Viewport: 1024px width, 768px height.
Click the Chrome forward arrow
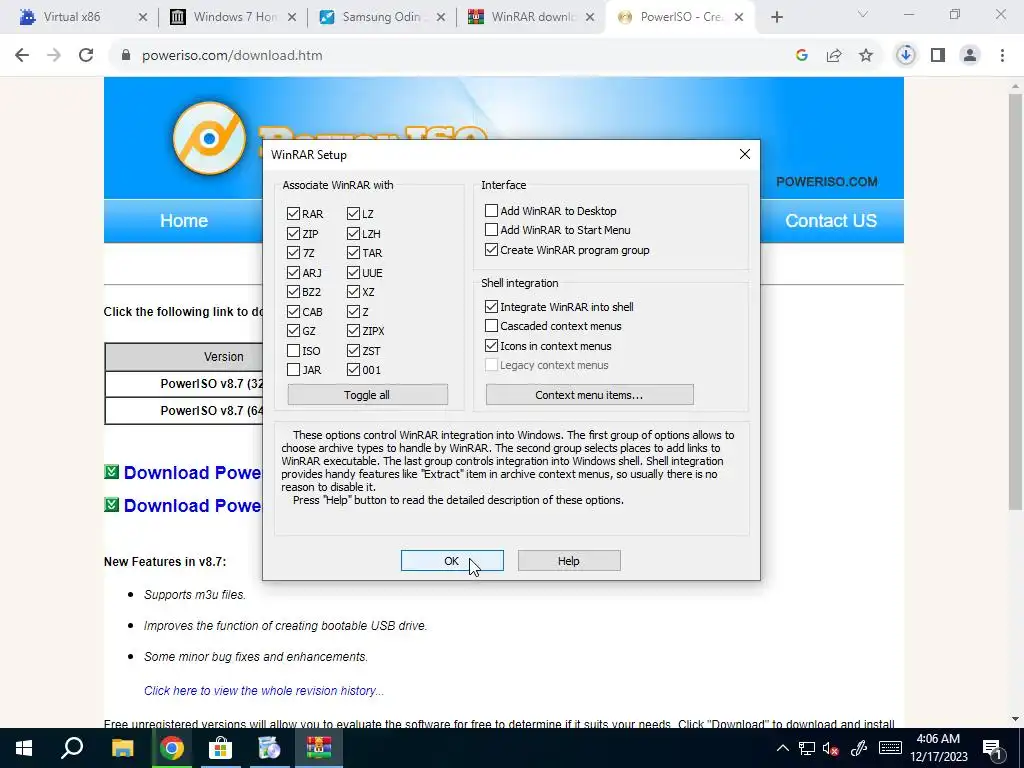54,56
